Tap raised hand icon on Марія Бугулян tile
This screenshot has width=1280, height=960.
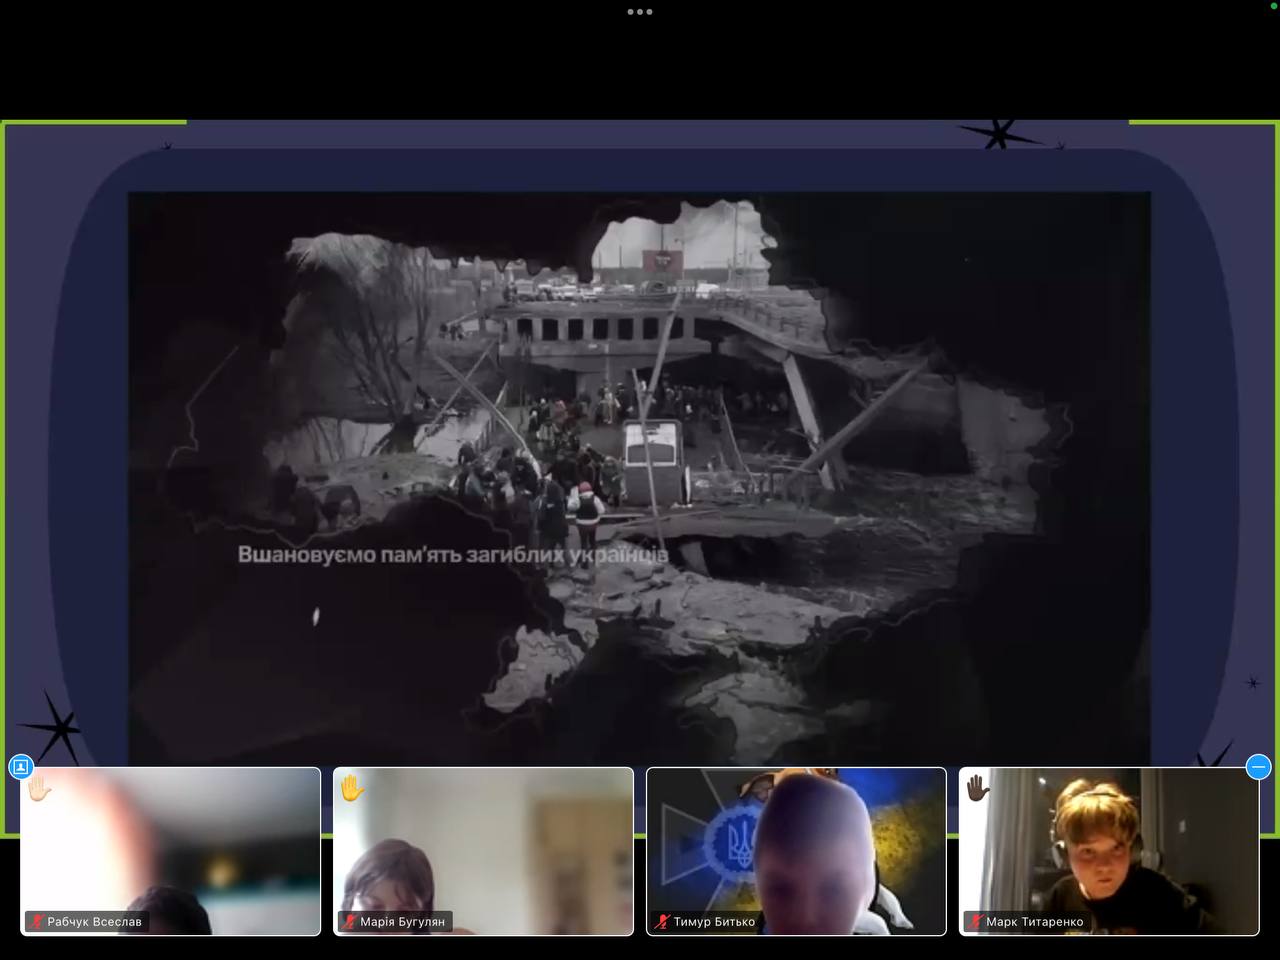point(352,790)
